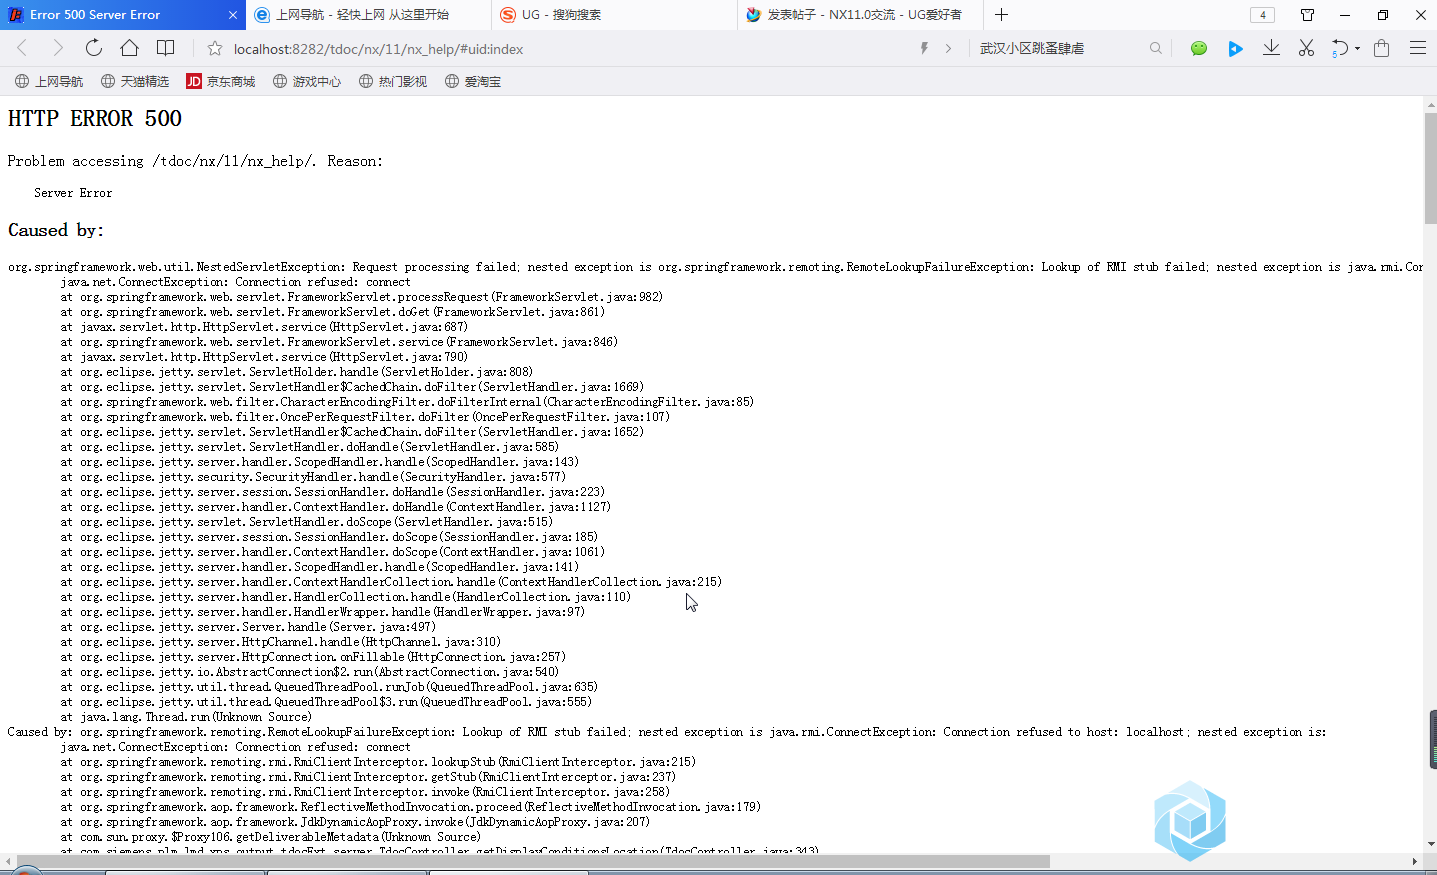
Task: Go back to the previous page
Action: click(x=23, y=48)
